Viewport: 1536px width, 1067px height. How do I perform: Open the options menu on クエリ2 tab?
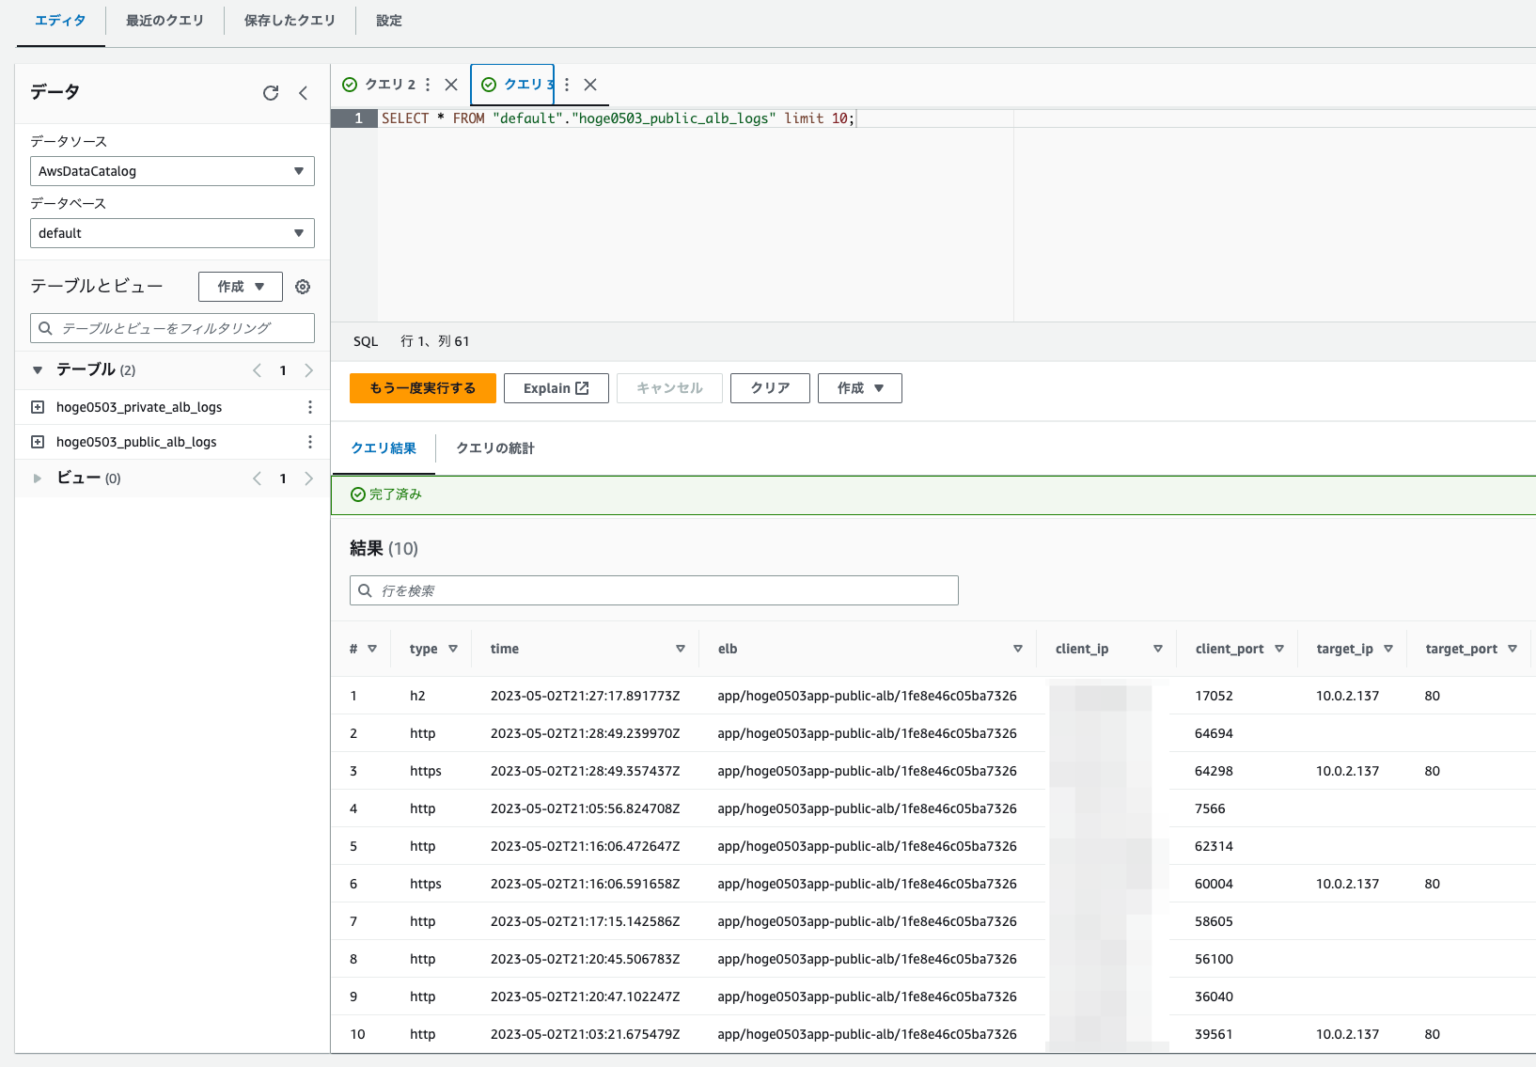[427, 84]
